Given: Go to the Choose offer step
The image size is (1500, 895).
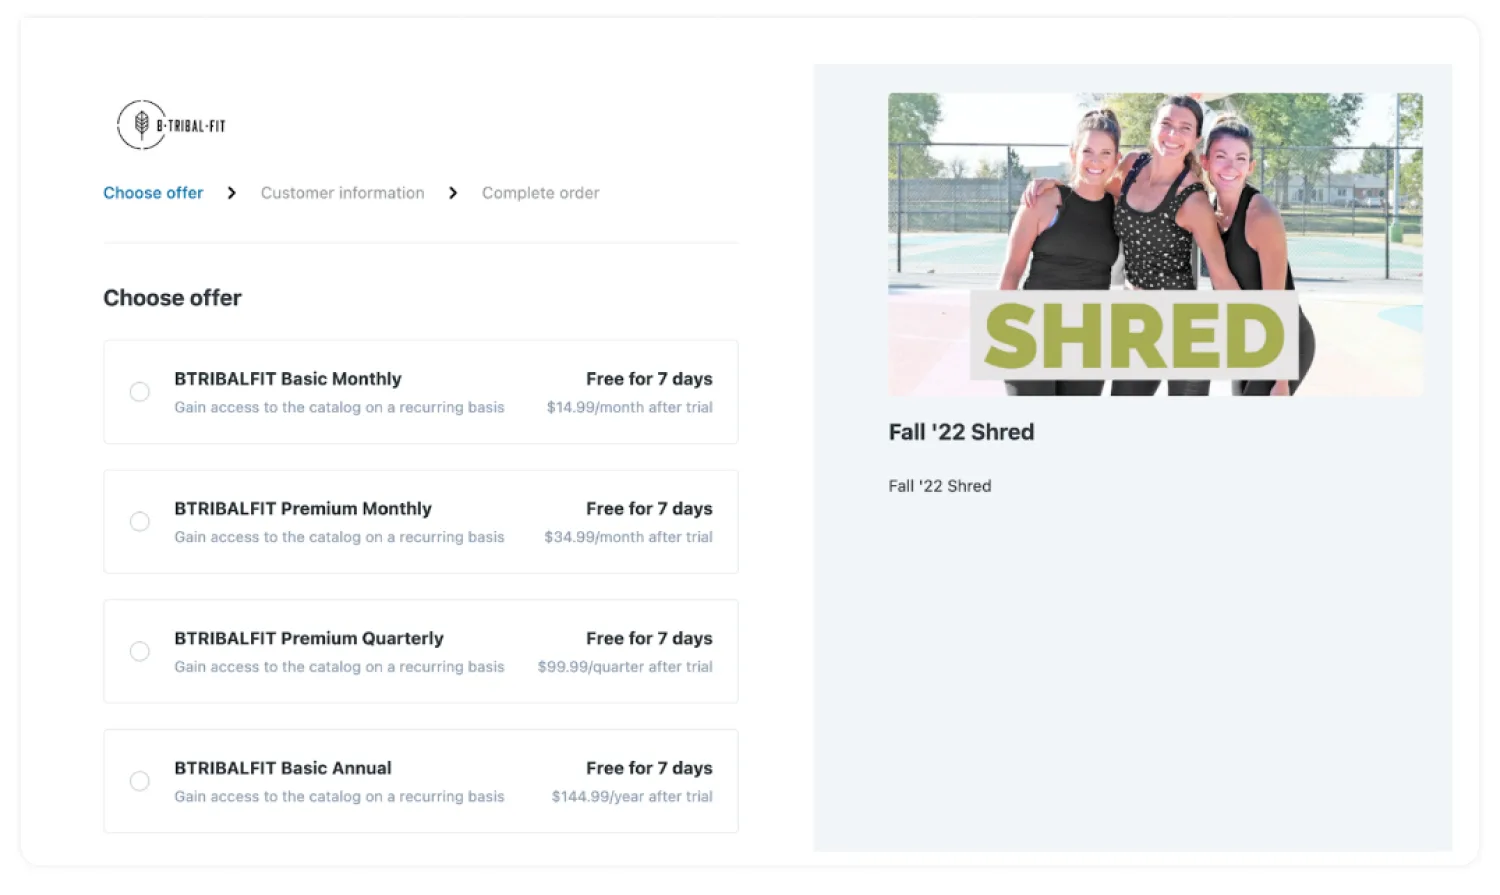Looking at the screenshot, I should coord(153,193).
